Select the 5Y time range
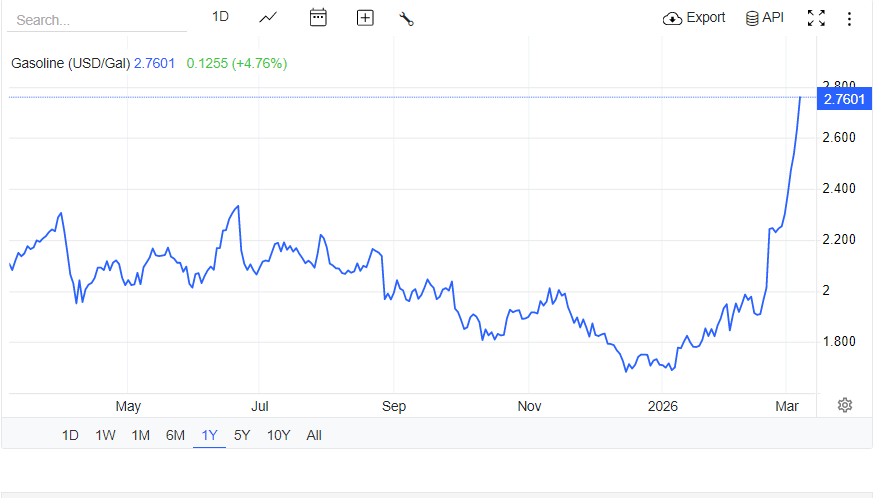 pos(242,435)
